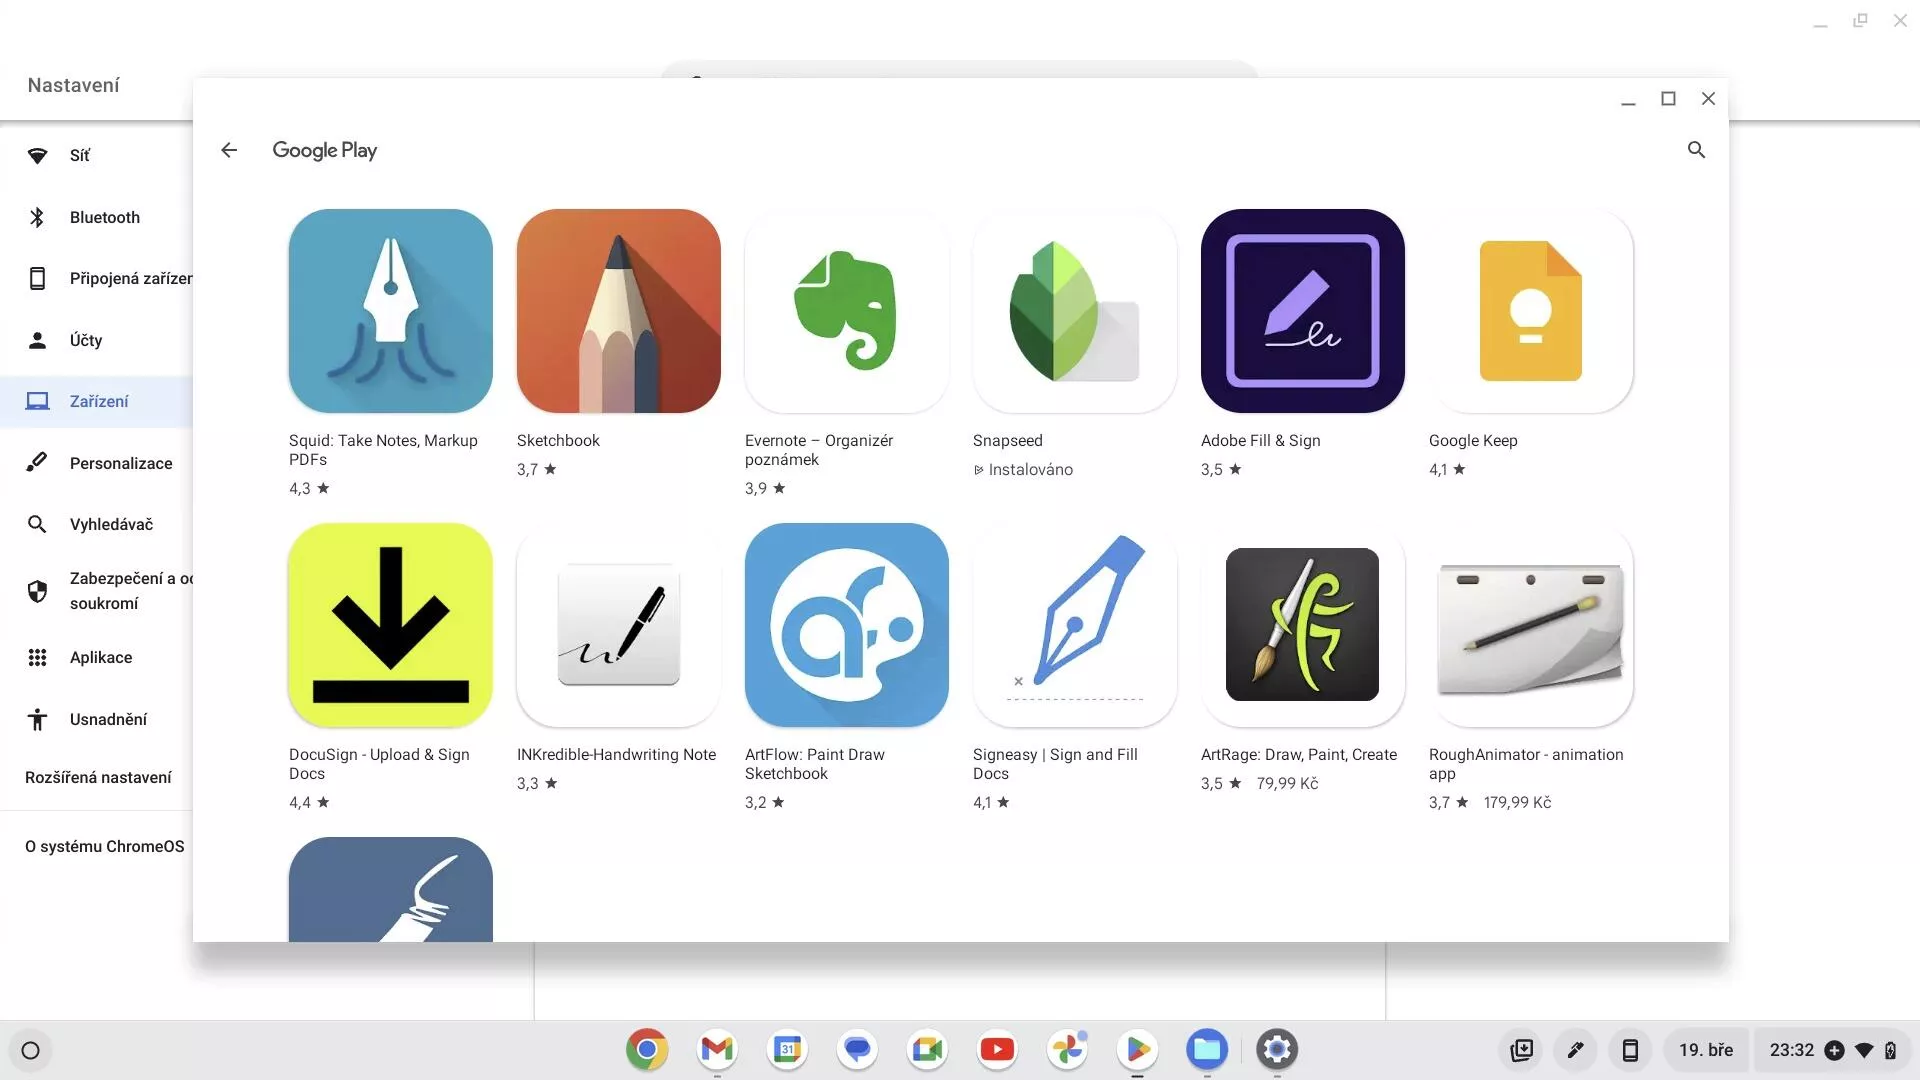
Task: Click ArtRage price 79,99 Kč
Action: (1287, 784)
